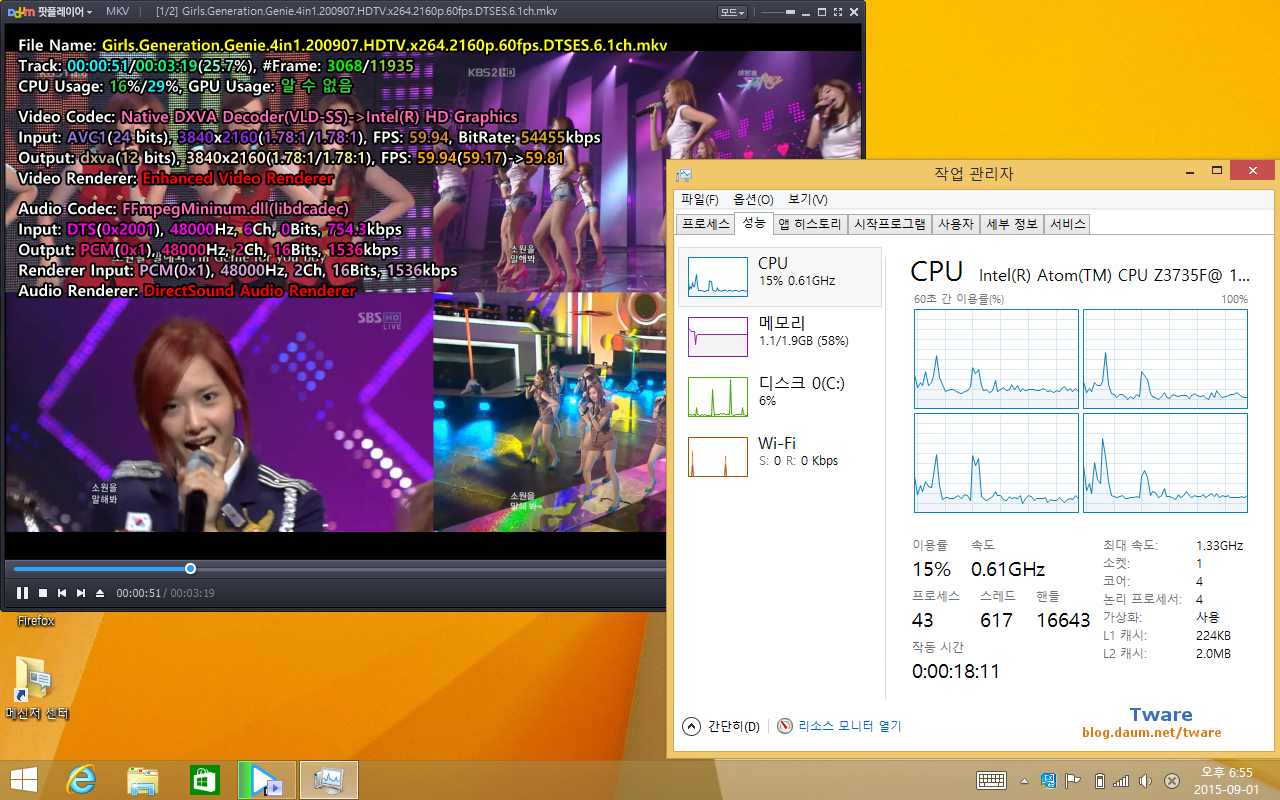Click the bottom-right CPU core graph
The height and width of the screenshot is (800, 1280).
pyautogui.click(x=1165, y=463)
